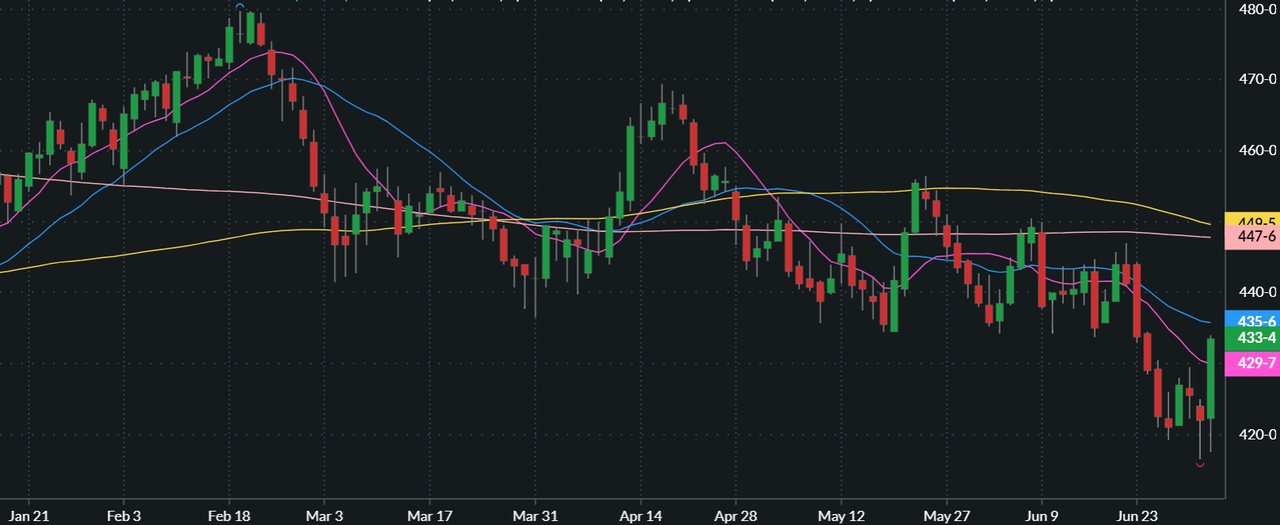This screenshot has width=1280, height=525.
Task: Click the Jan 21 date label
Action: (27, 514)
